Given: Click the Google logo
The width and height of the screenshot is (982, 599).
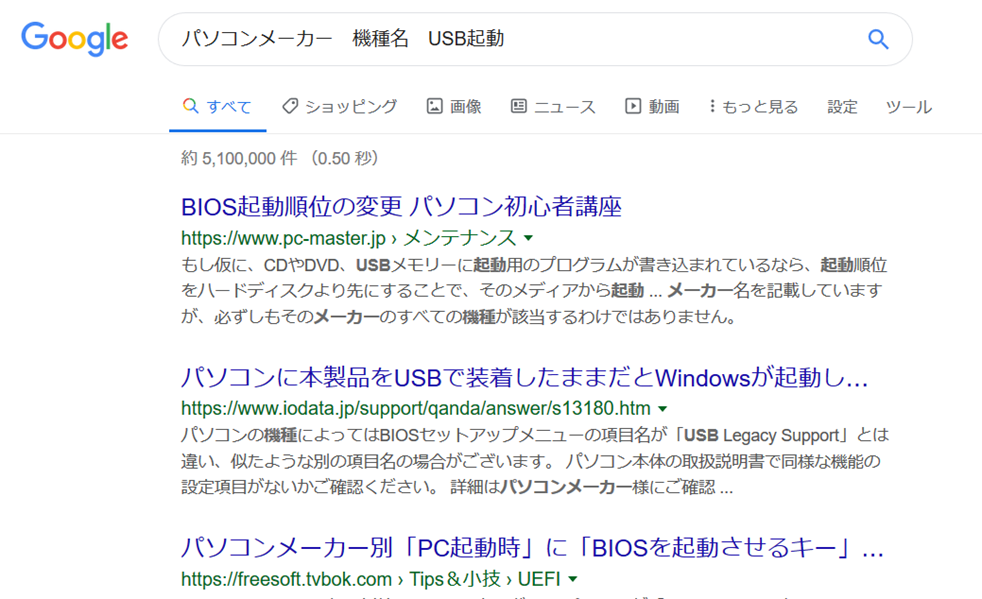Looking at the screenshot, I should 75,38.
